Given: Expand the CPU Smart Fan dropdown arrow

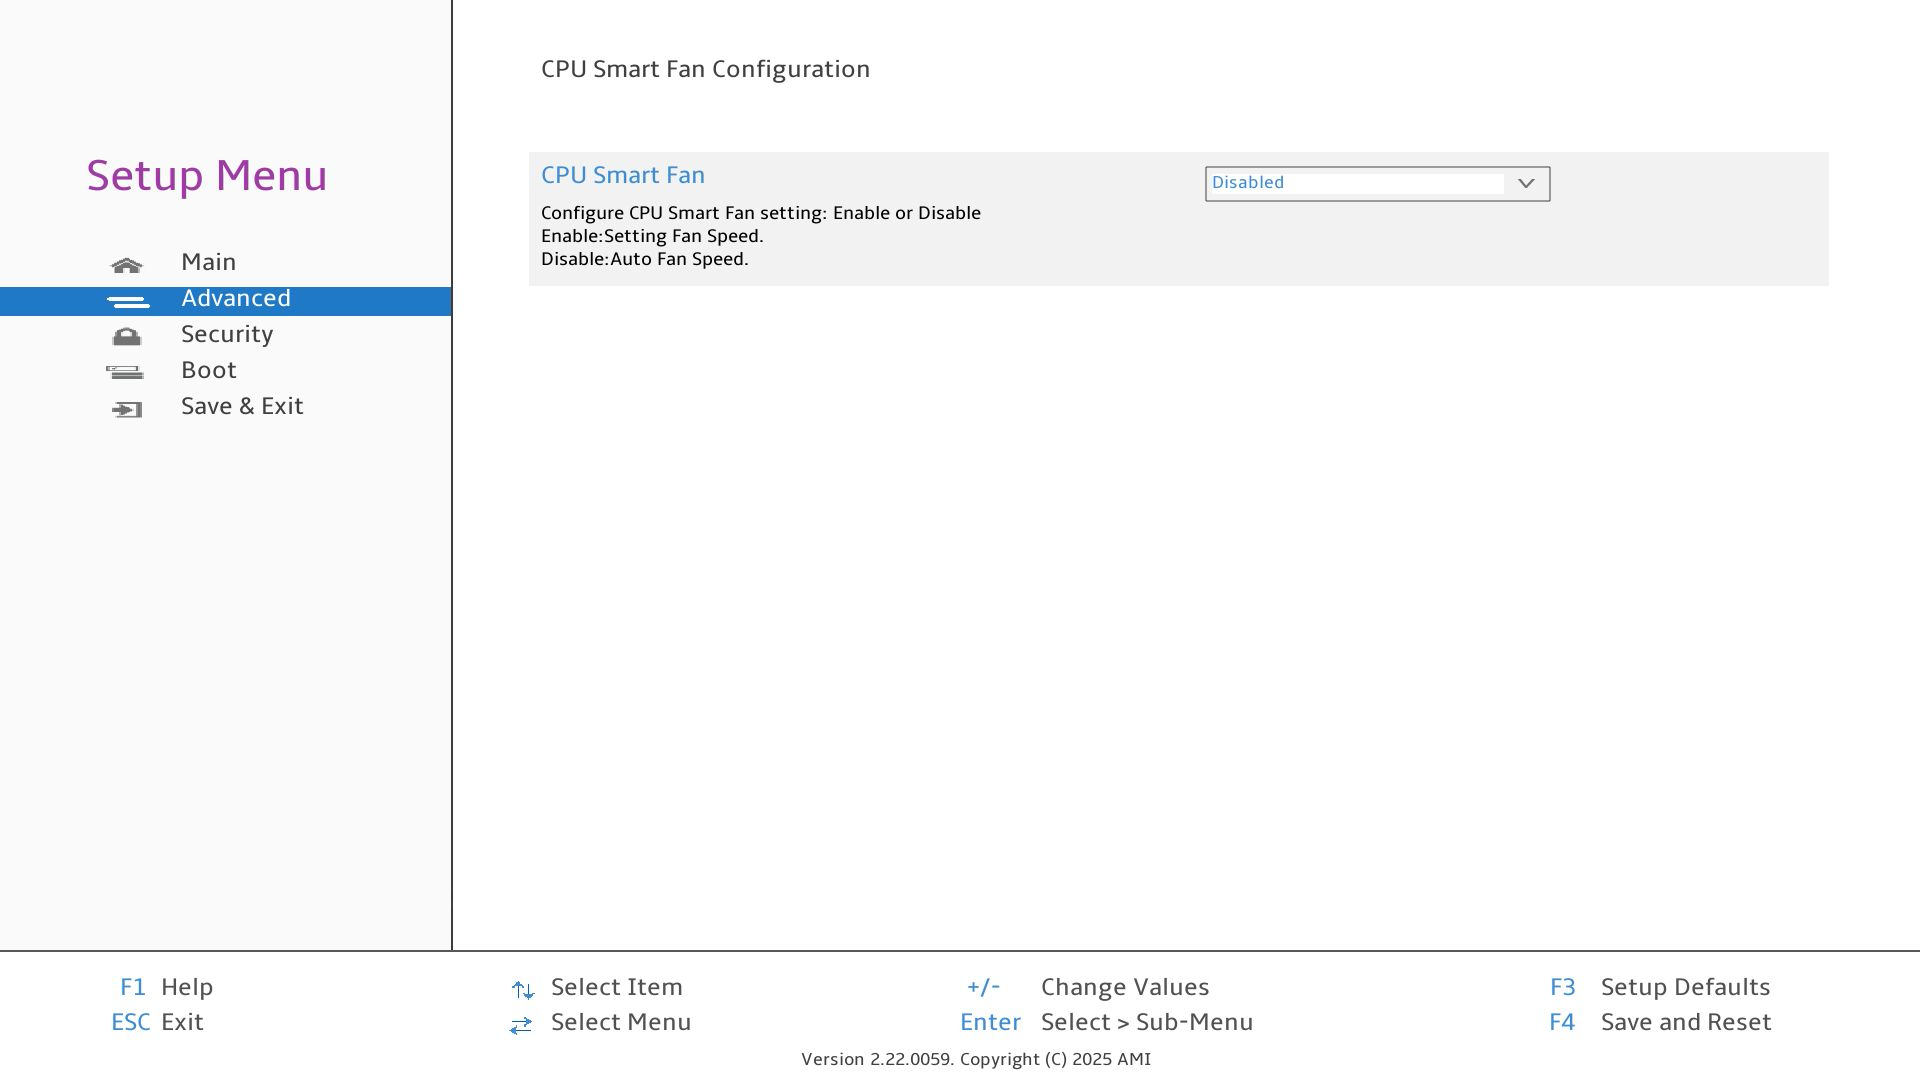Looking at the screenshot, I should 1526,184.
